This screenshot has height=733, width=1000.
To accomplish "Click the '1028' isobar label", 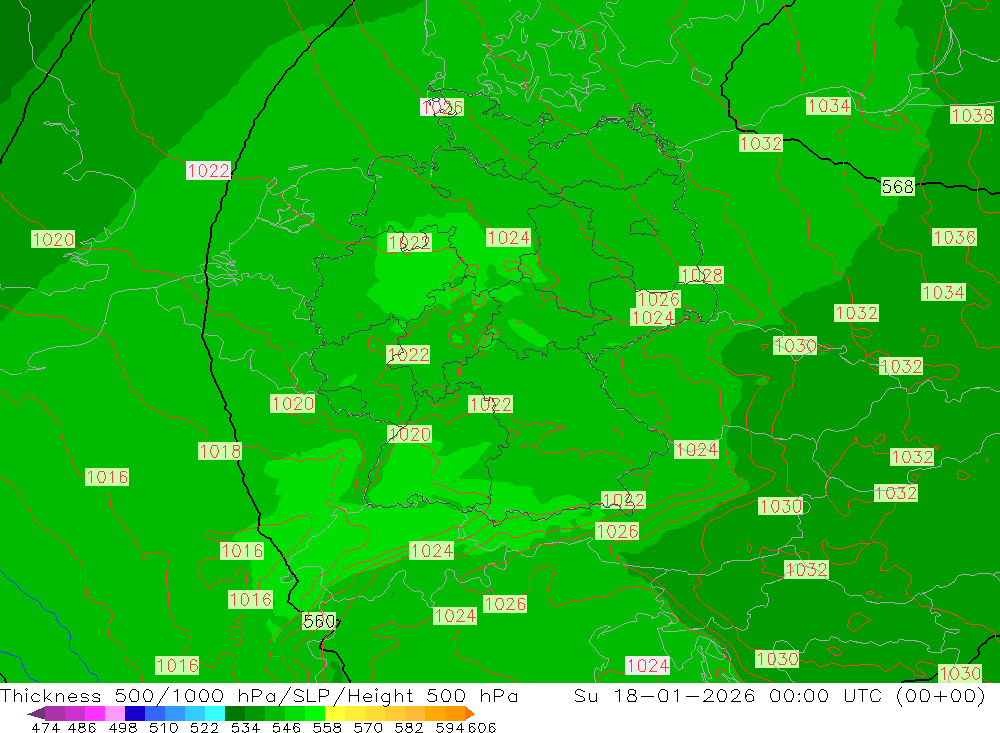I will (702, 275).
